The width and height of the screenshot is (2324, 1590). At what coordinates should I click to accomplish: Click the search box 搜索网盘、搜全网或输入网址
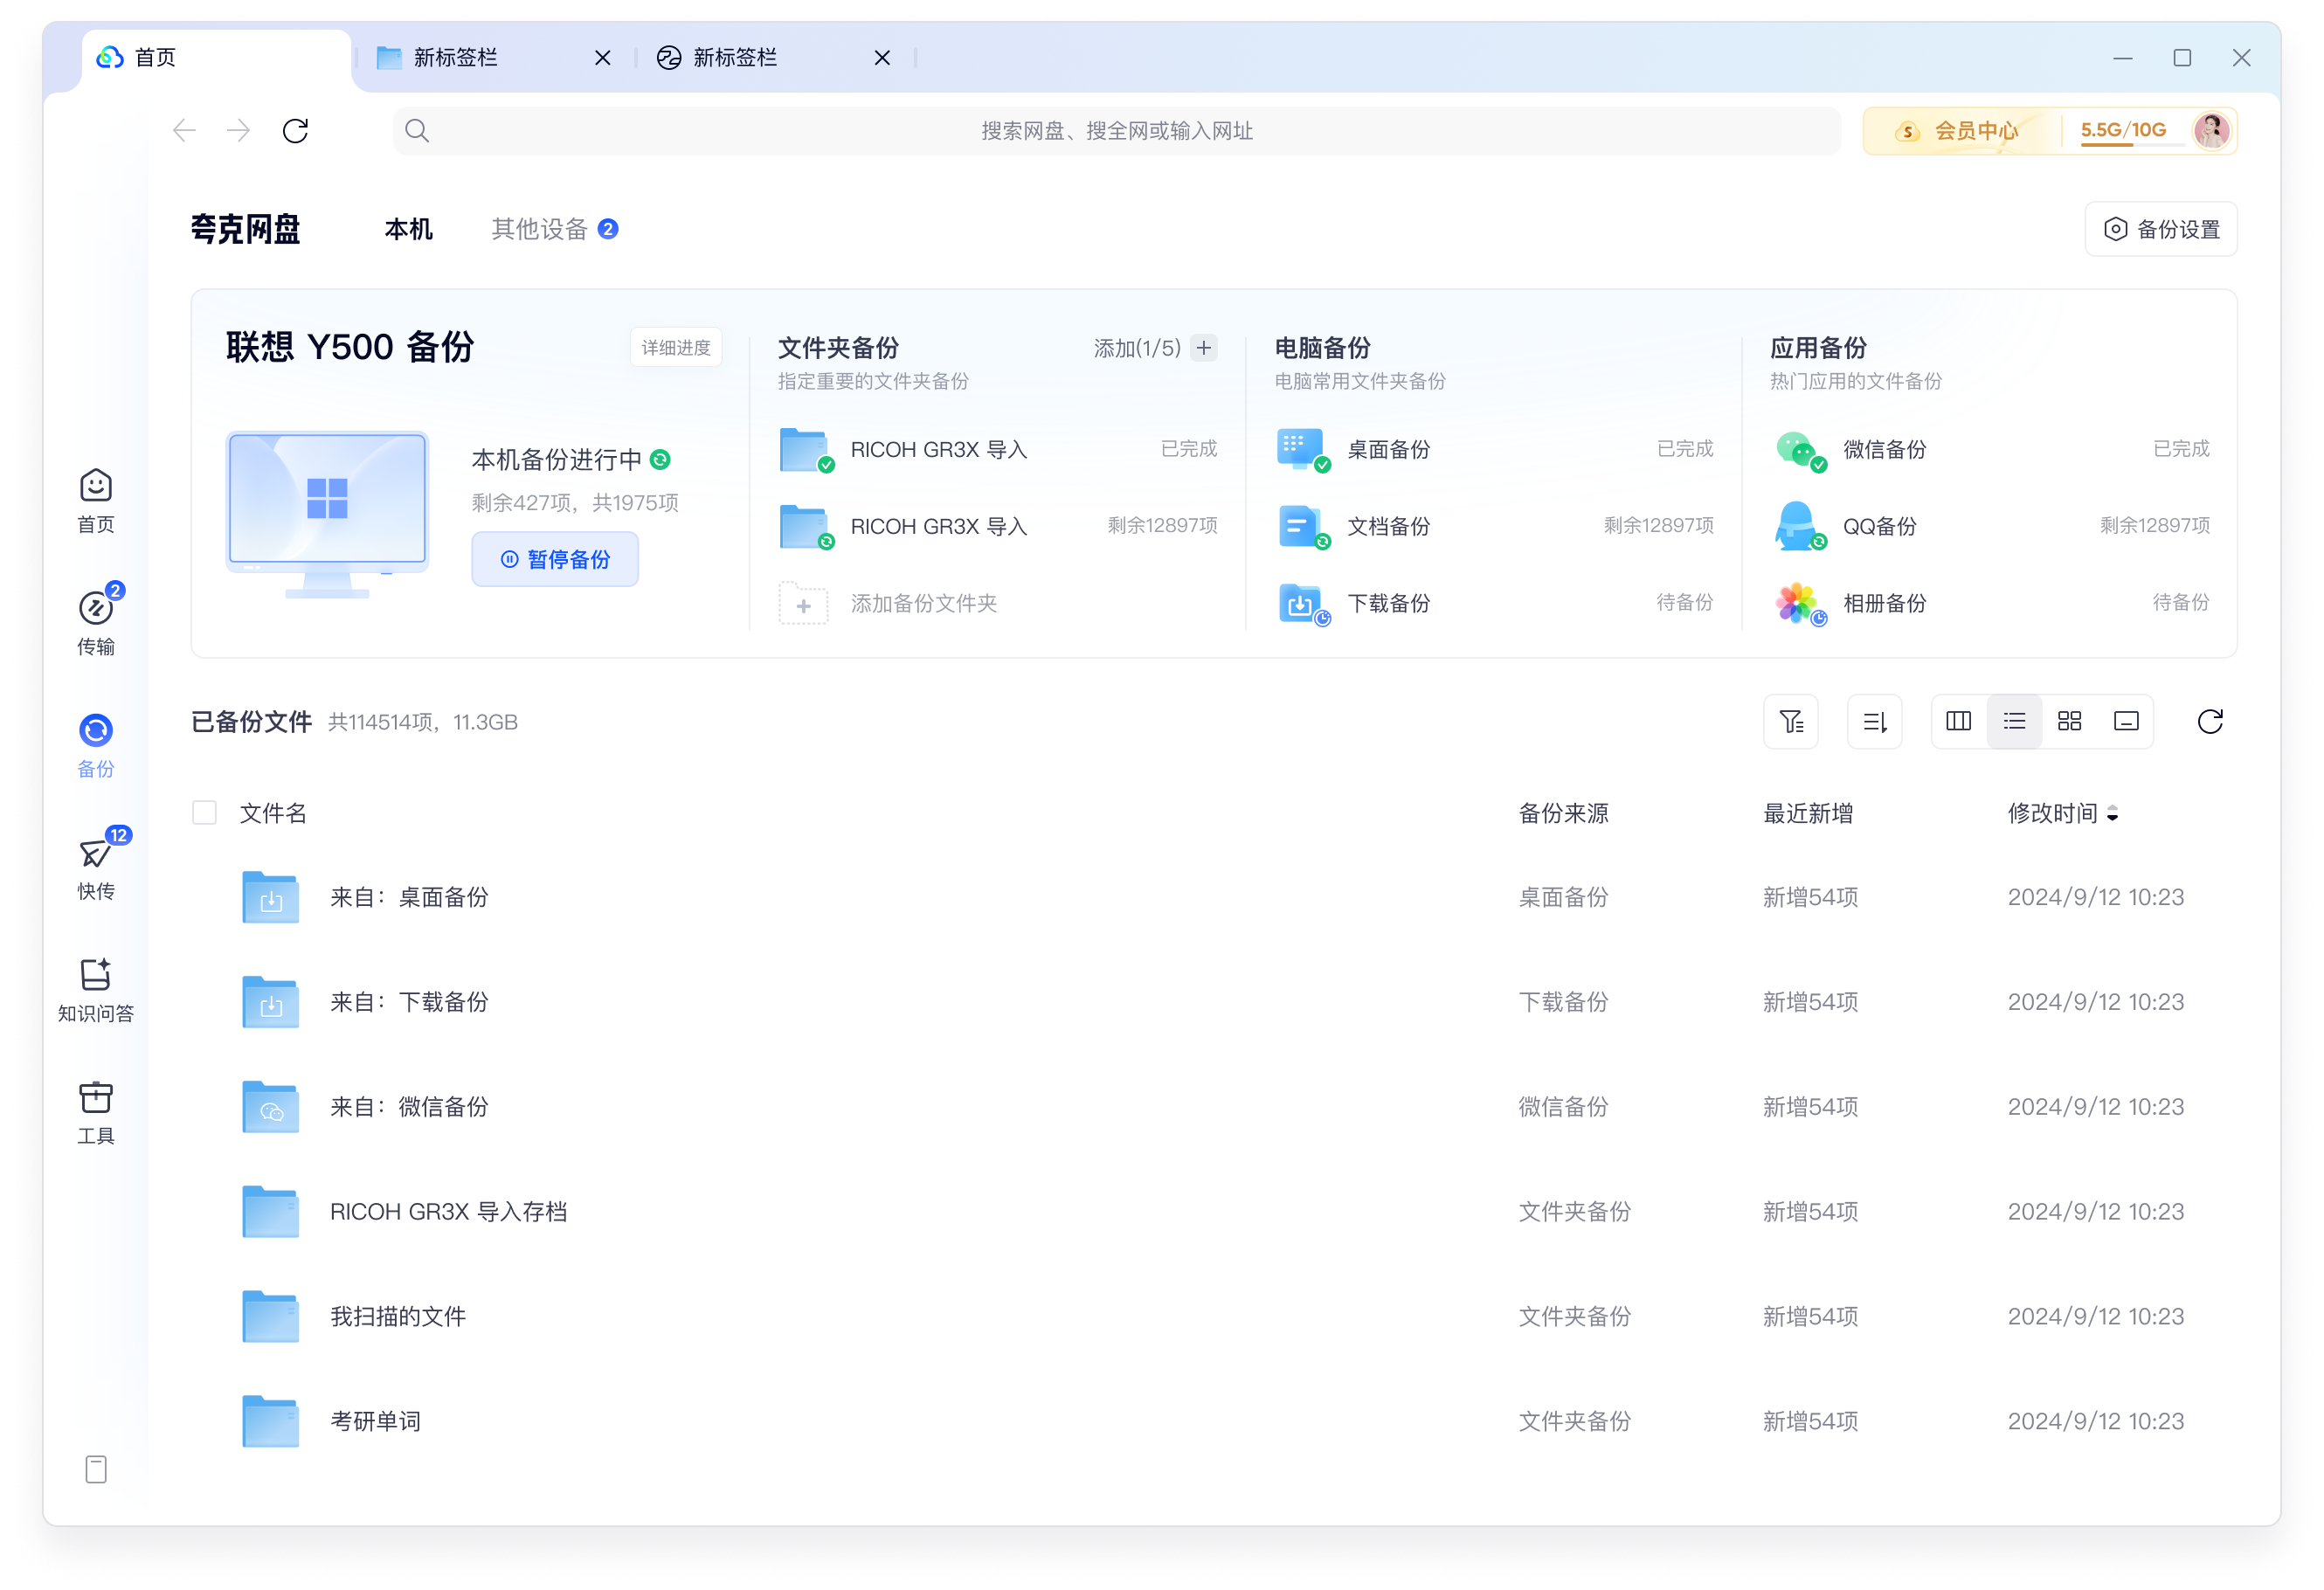point(1116,131)
